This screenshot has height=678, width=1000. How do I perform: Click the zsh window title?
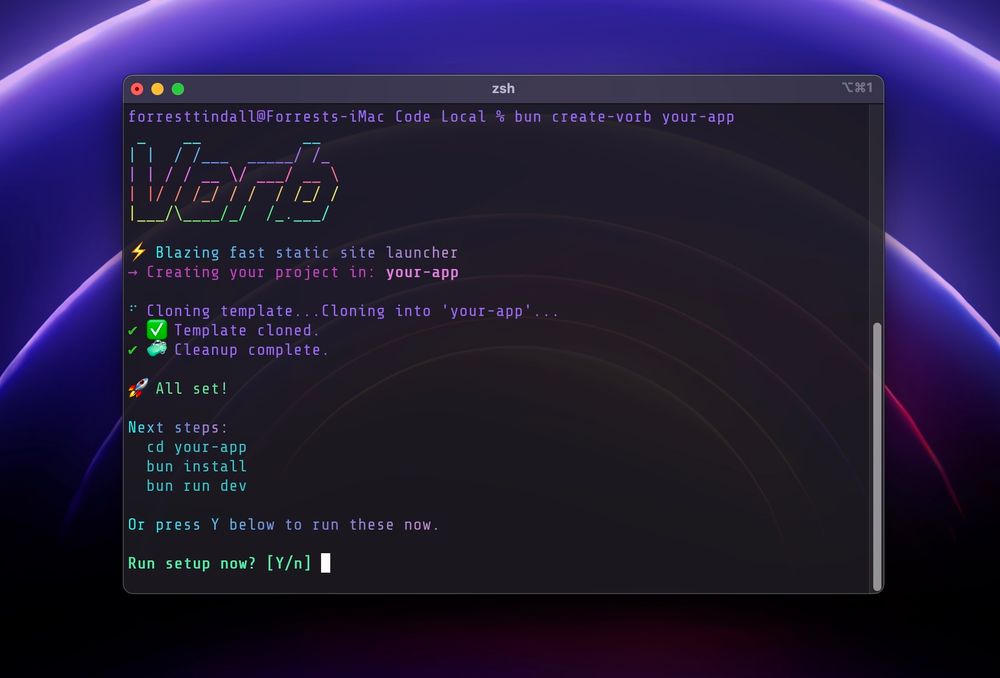click(503, 89)
